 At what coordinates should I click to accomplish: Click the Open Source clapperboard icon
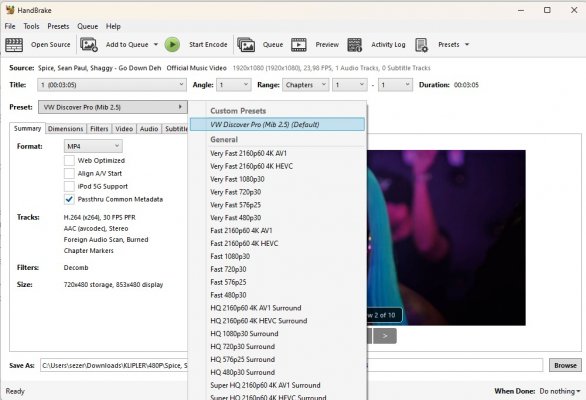tap(14, 45)
